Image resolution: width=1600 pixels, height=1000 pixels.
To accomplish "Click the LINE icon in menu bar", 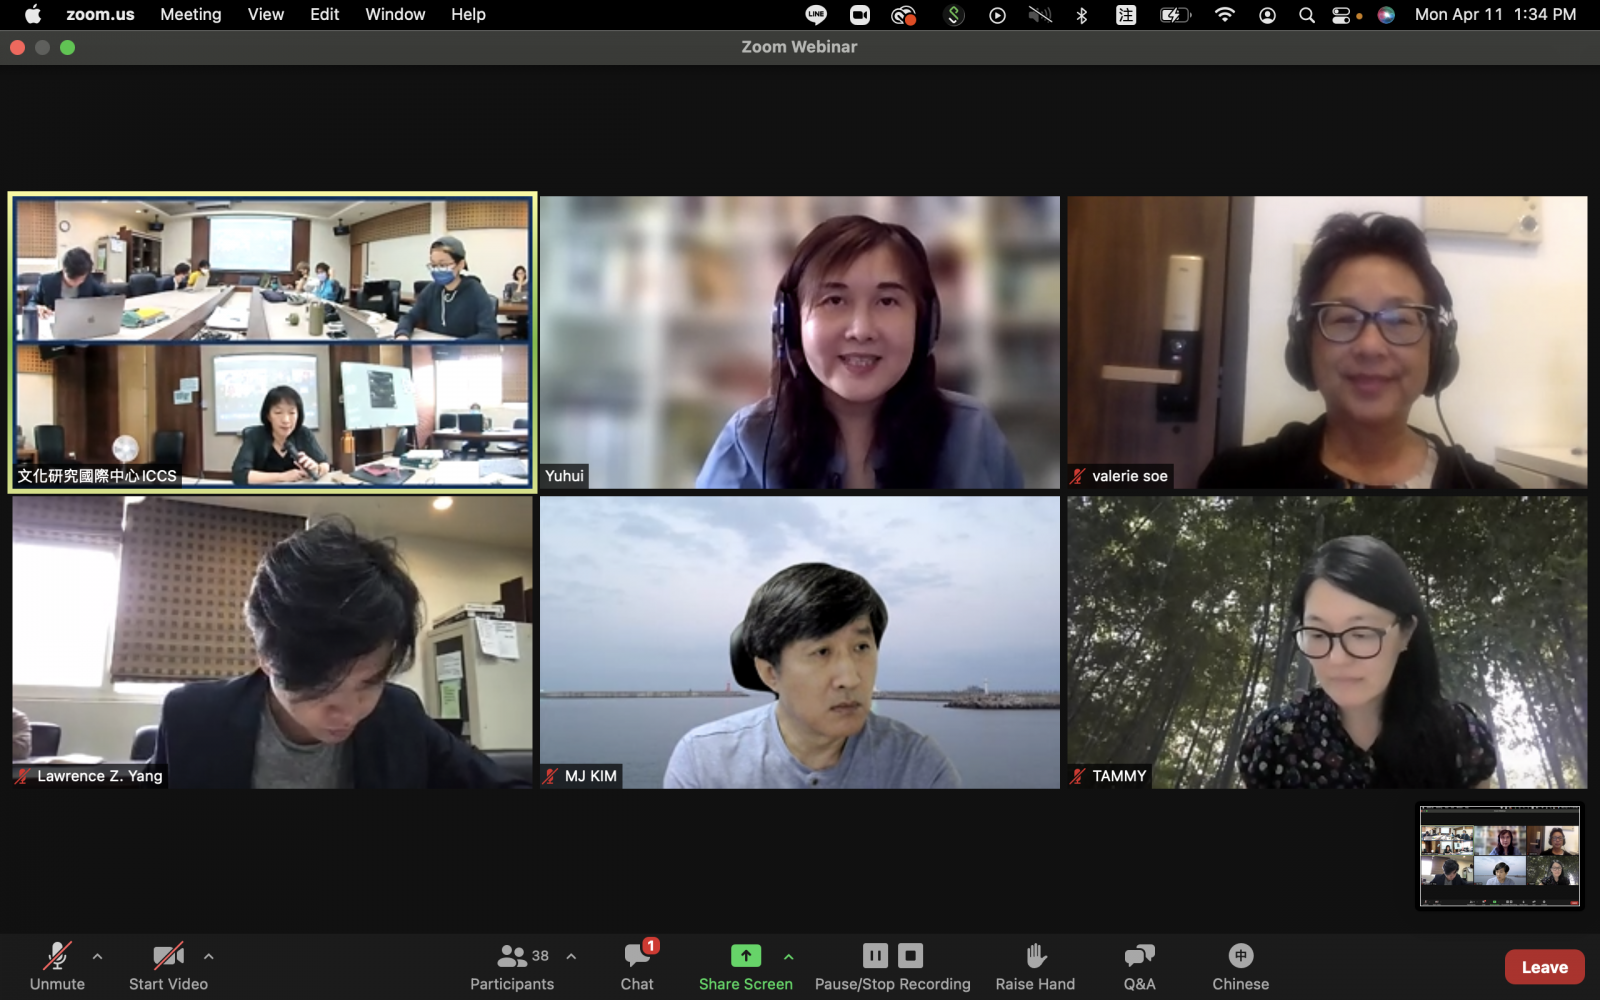I will 816,14.
